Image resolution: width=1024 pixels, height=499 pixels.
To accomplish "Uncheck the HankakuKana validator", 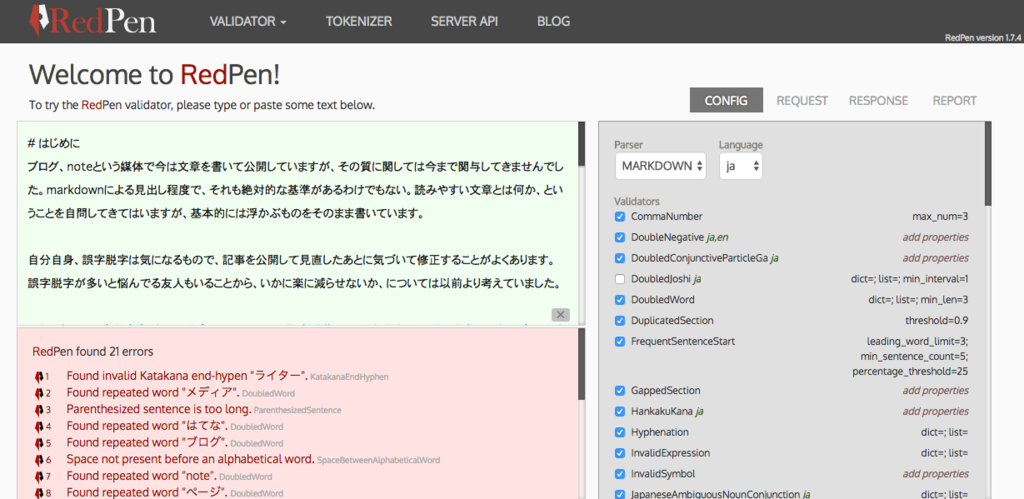I will pyautogui.click(x=620, y=411).
